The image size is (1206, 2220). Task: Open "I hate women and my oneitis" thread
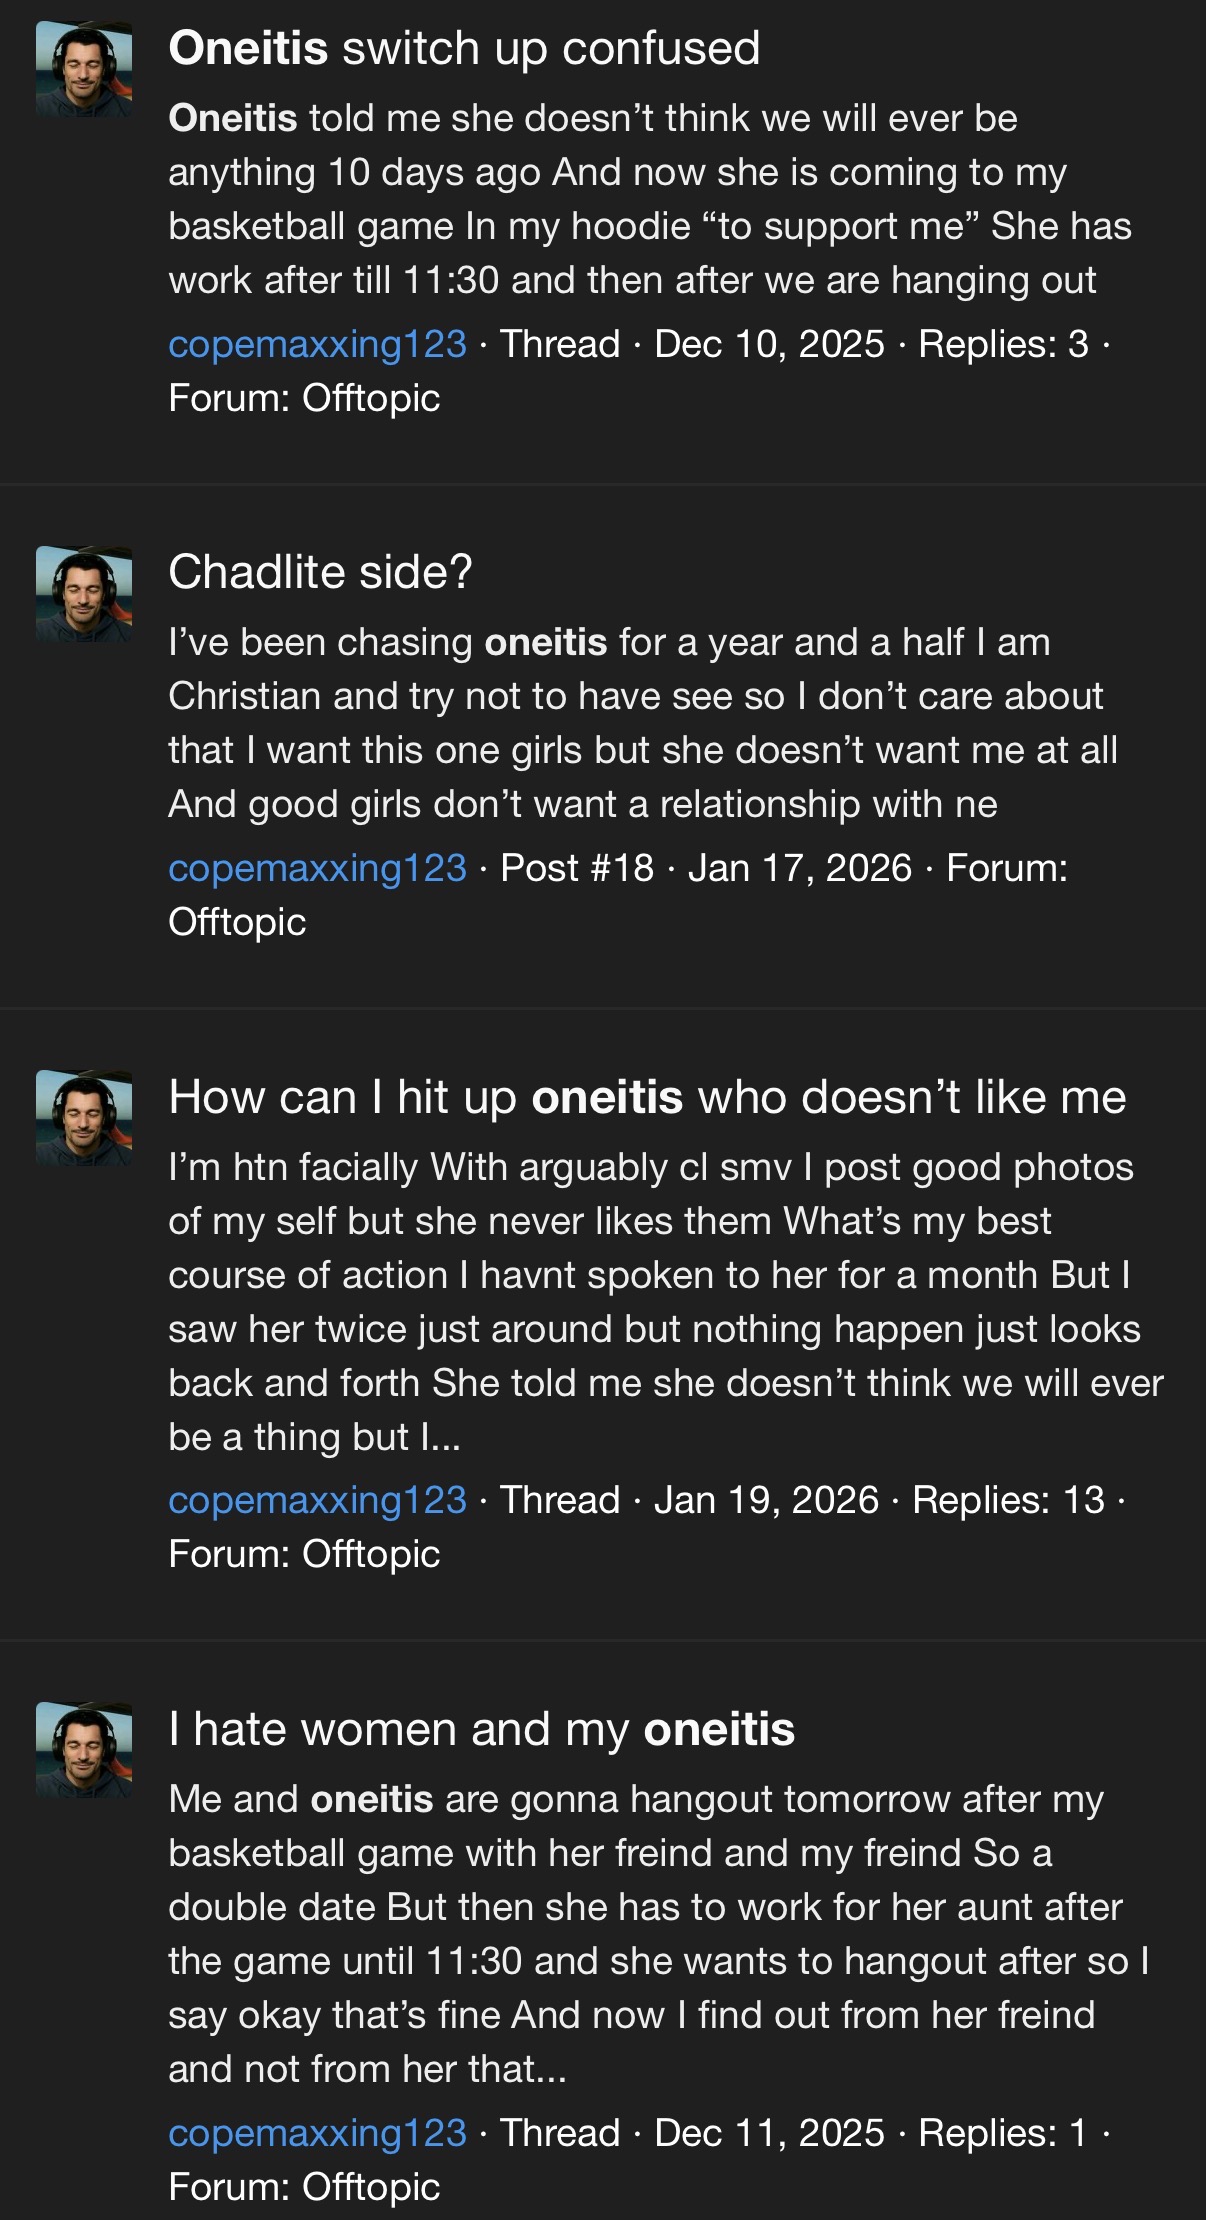(x=481, y=1729)
